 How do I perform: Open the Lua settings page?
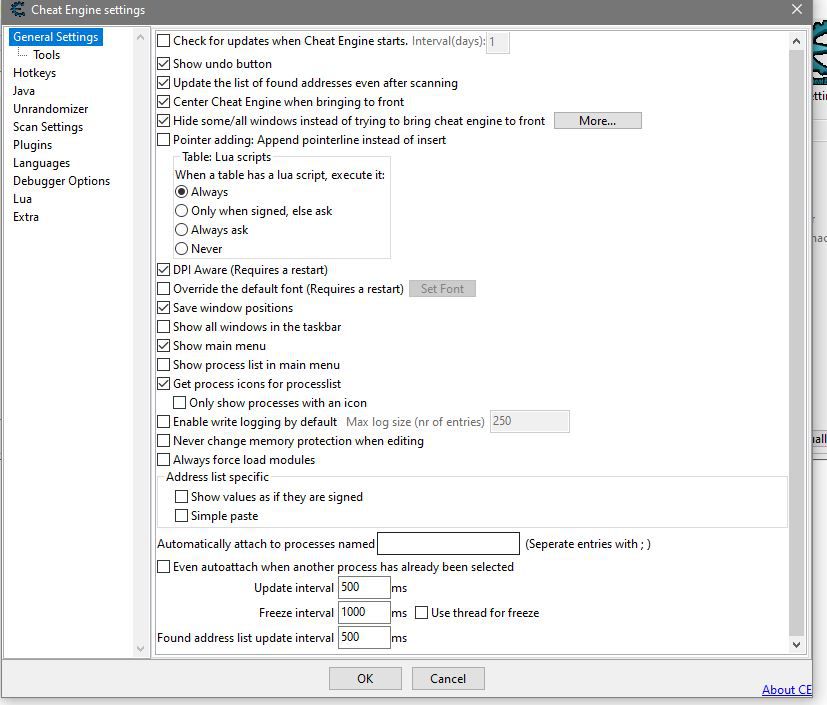click(x=22, y=199)
